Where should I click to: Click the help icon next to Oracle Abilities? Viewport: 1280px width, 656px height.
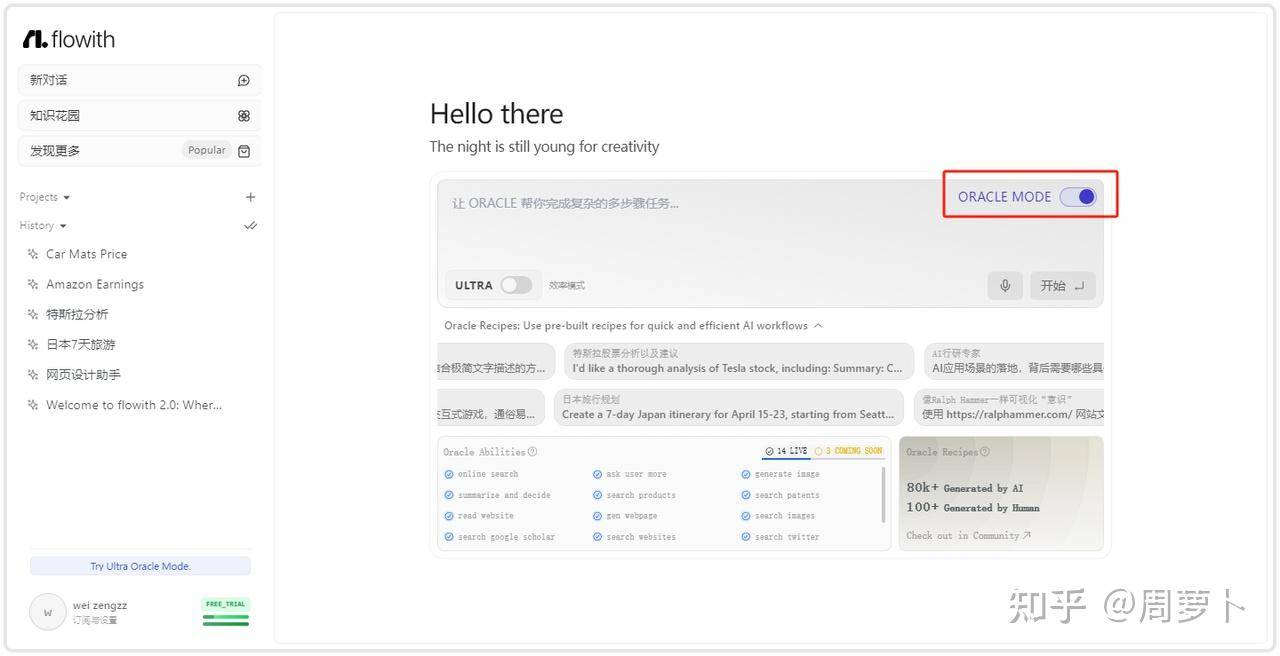532,452
